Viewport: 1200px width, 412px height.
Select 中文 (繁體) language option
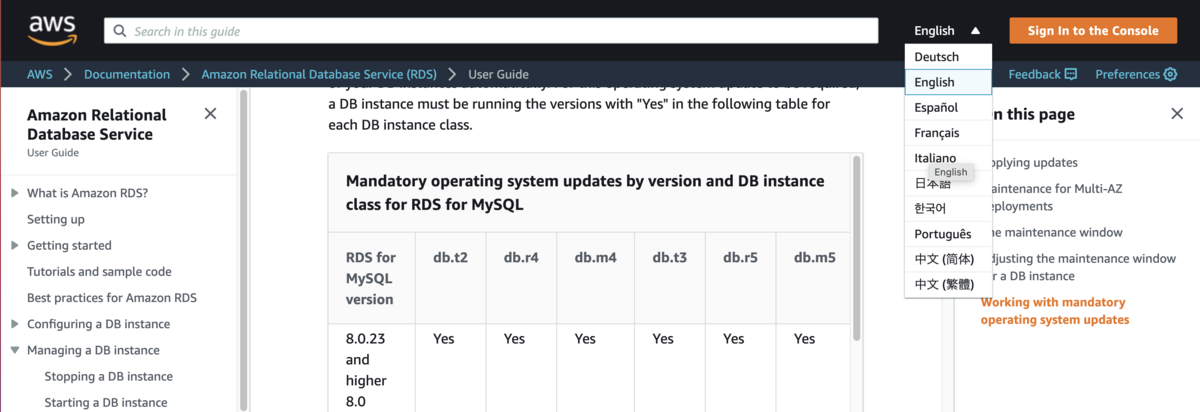948,285
